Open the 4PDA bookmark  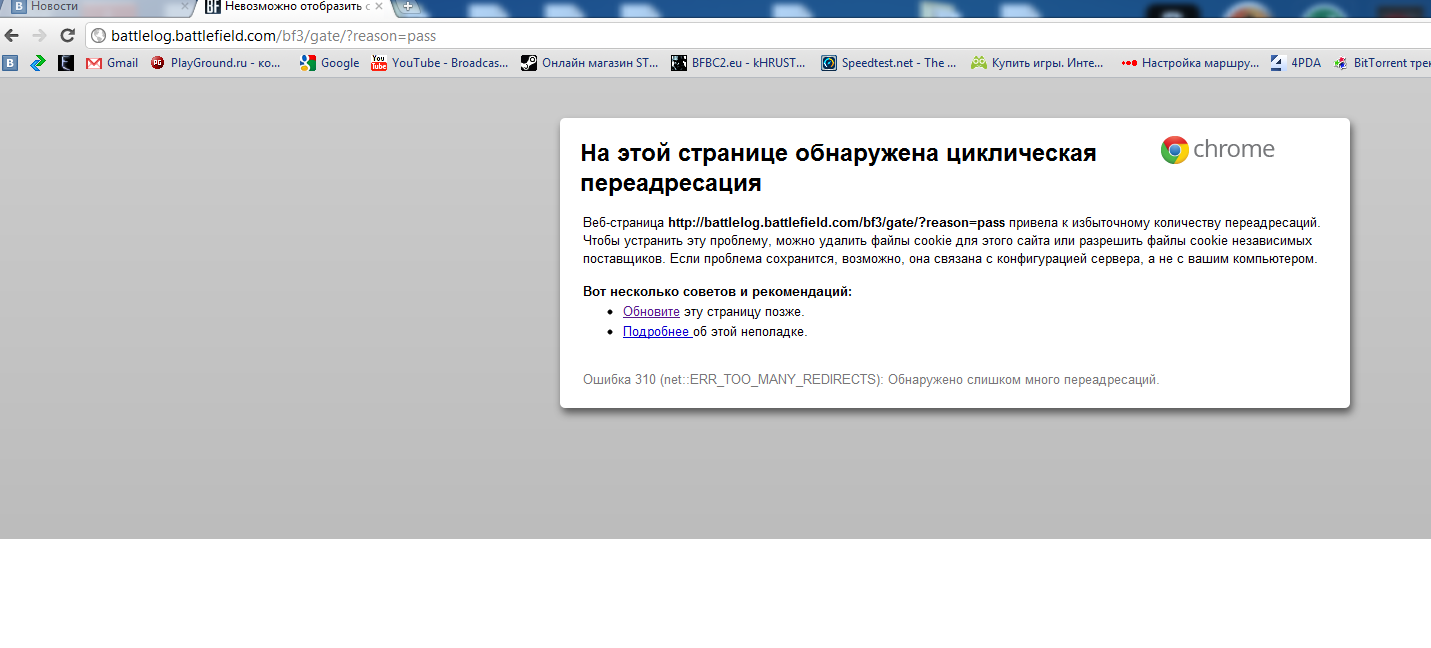[1296, 63]
